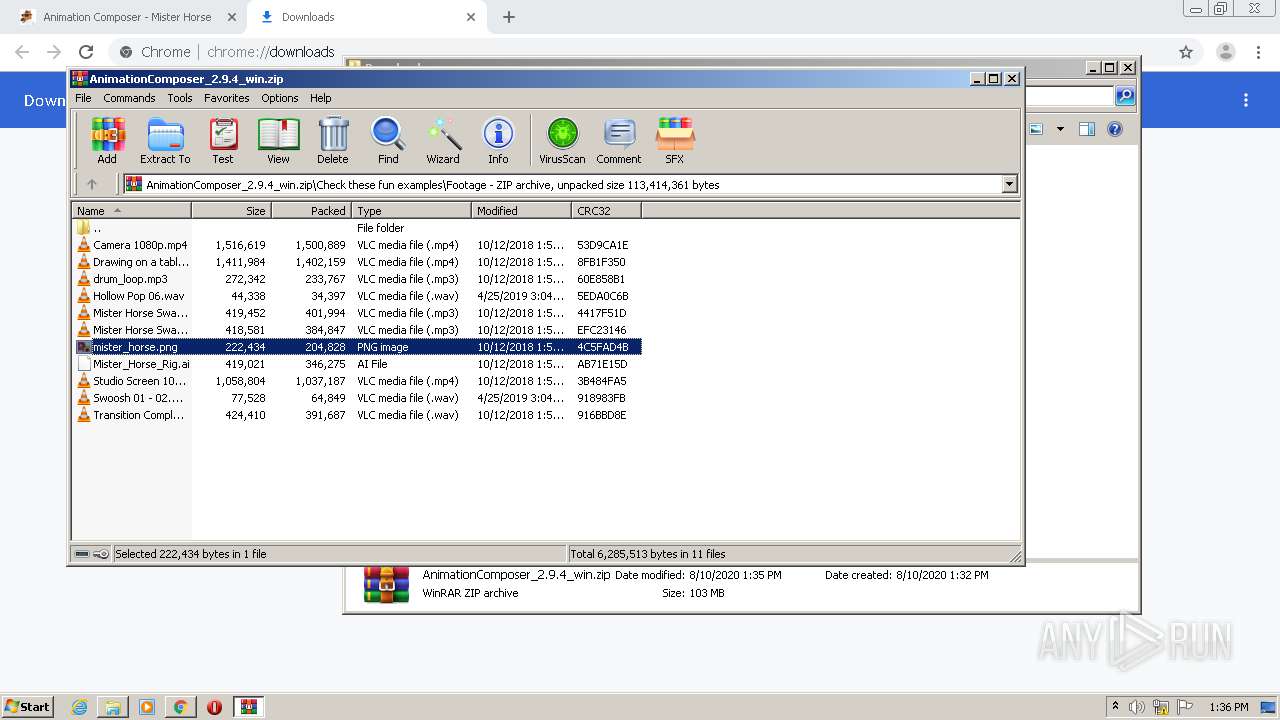Image resolution: width=1280 pixels, height=720 pixels.
Task: Click the Add toolbar icon in WinRAR
Action: pos(107,140)
